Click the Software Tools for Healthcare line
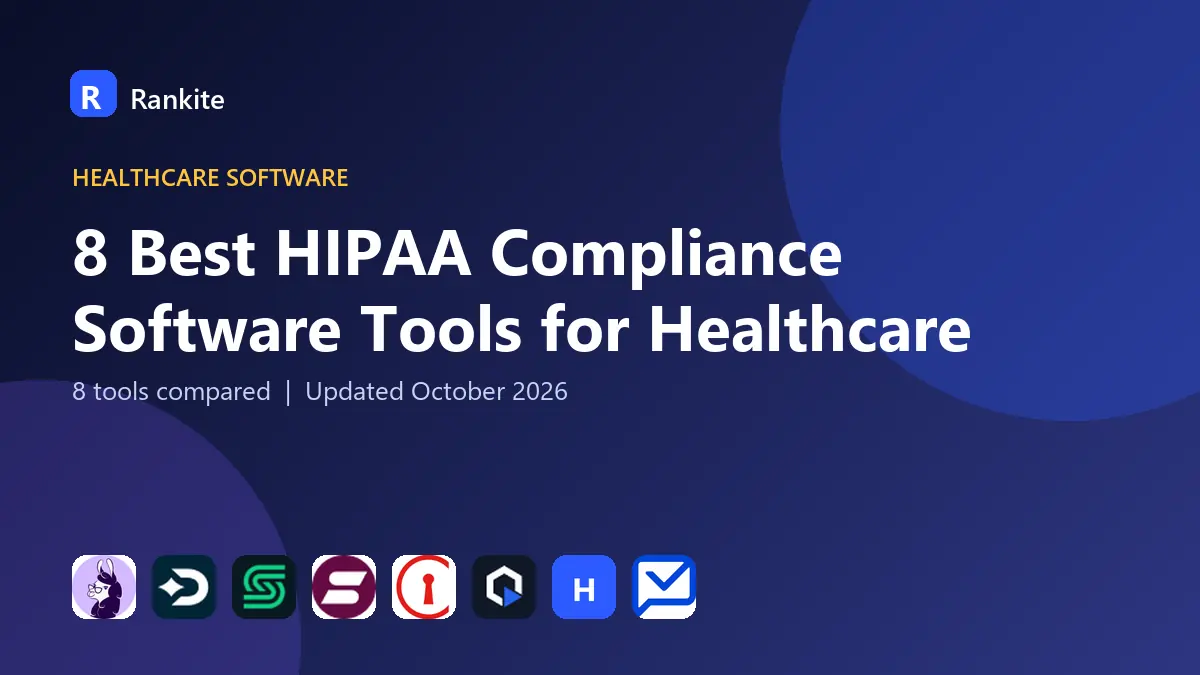This screenshot has width=1200, height=675. coord(521,329)
